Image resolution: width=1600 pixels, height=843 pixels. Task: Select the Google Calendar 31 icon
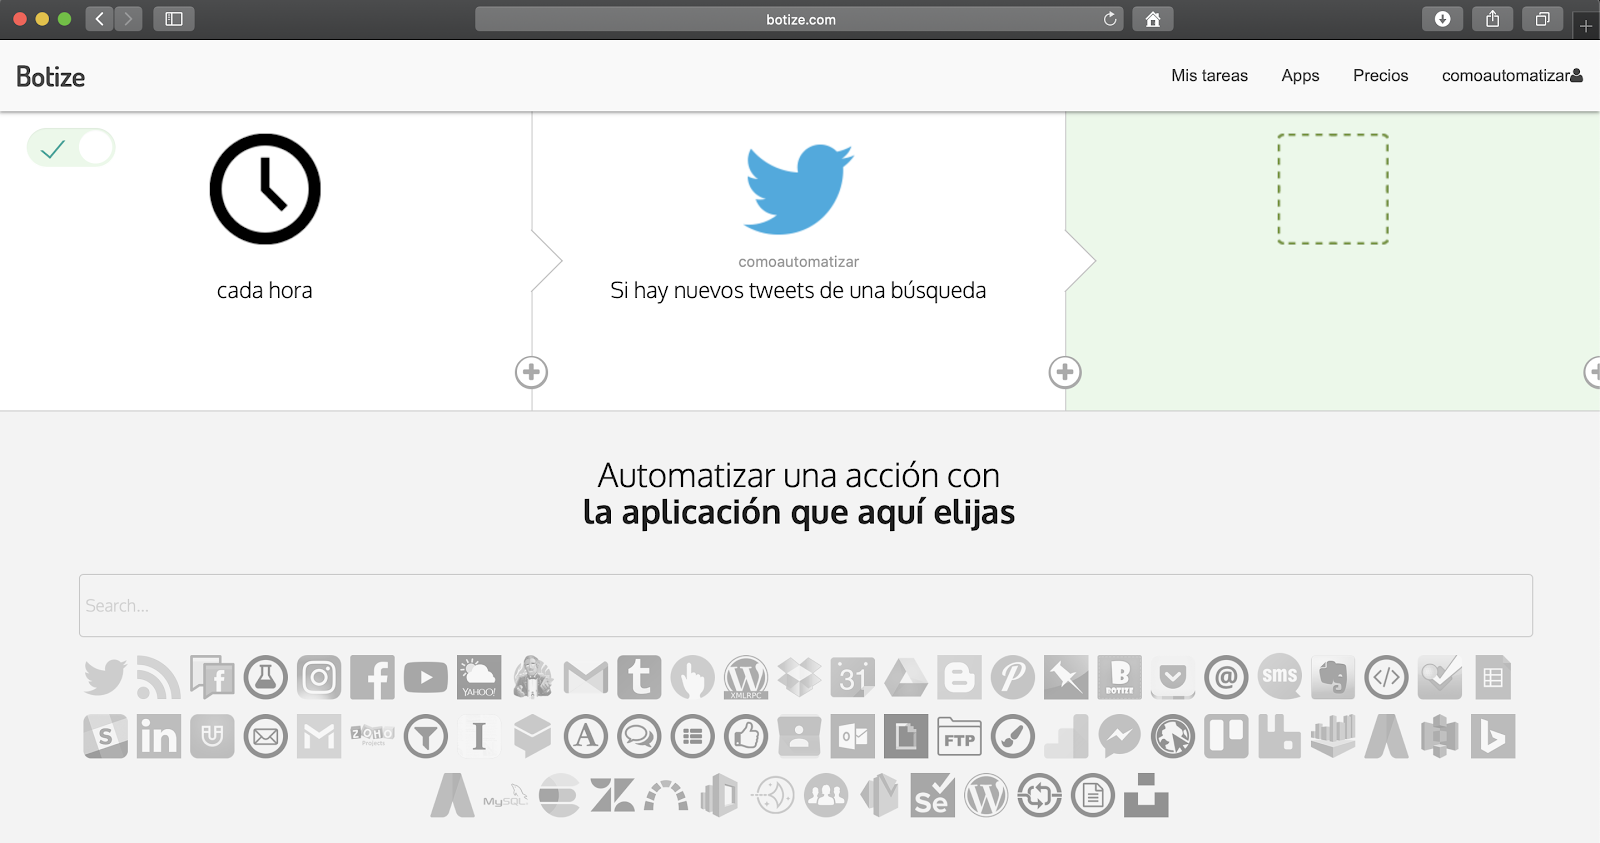click(x=853, y=677)
